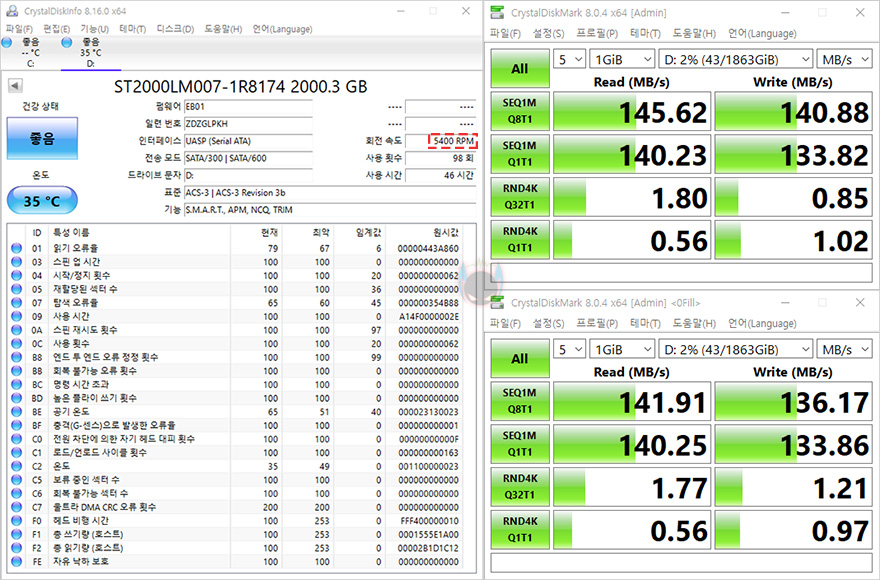
Task: Run RND4K Q32T1 test in lower 0Fill window
Action: tap(520, 486)
